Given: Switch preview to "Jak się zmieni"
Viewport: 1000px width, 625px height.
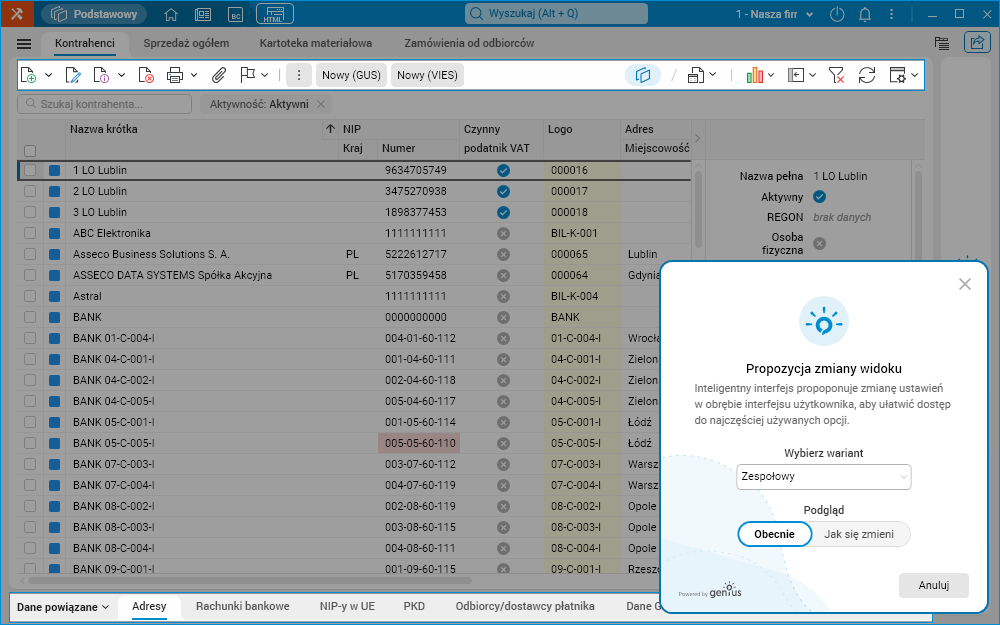Looking at the screenshot, I should point(858,534).
